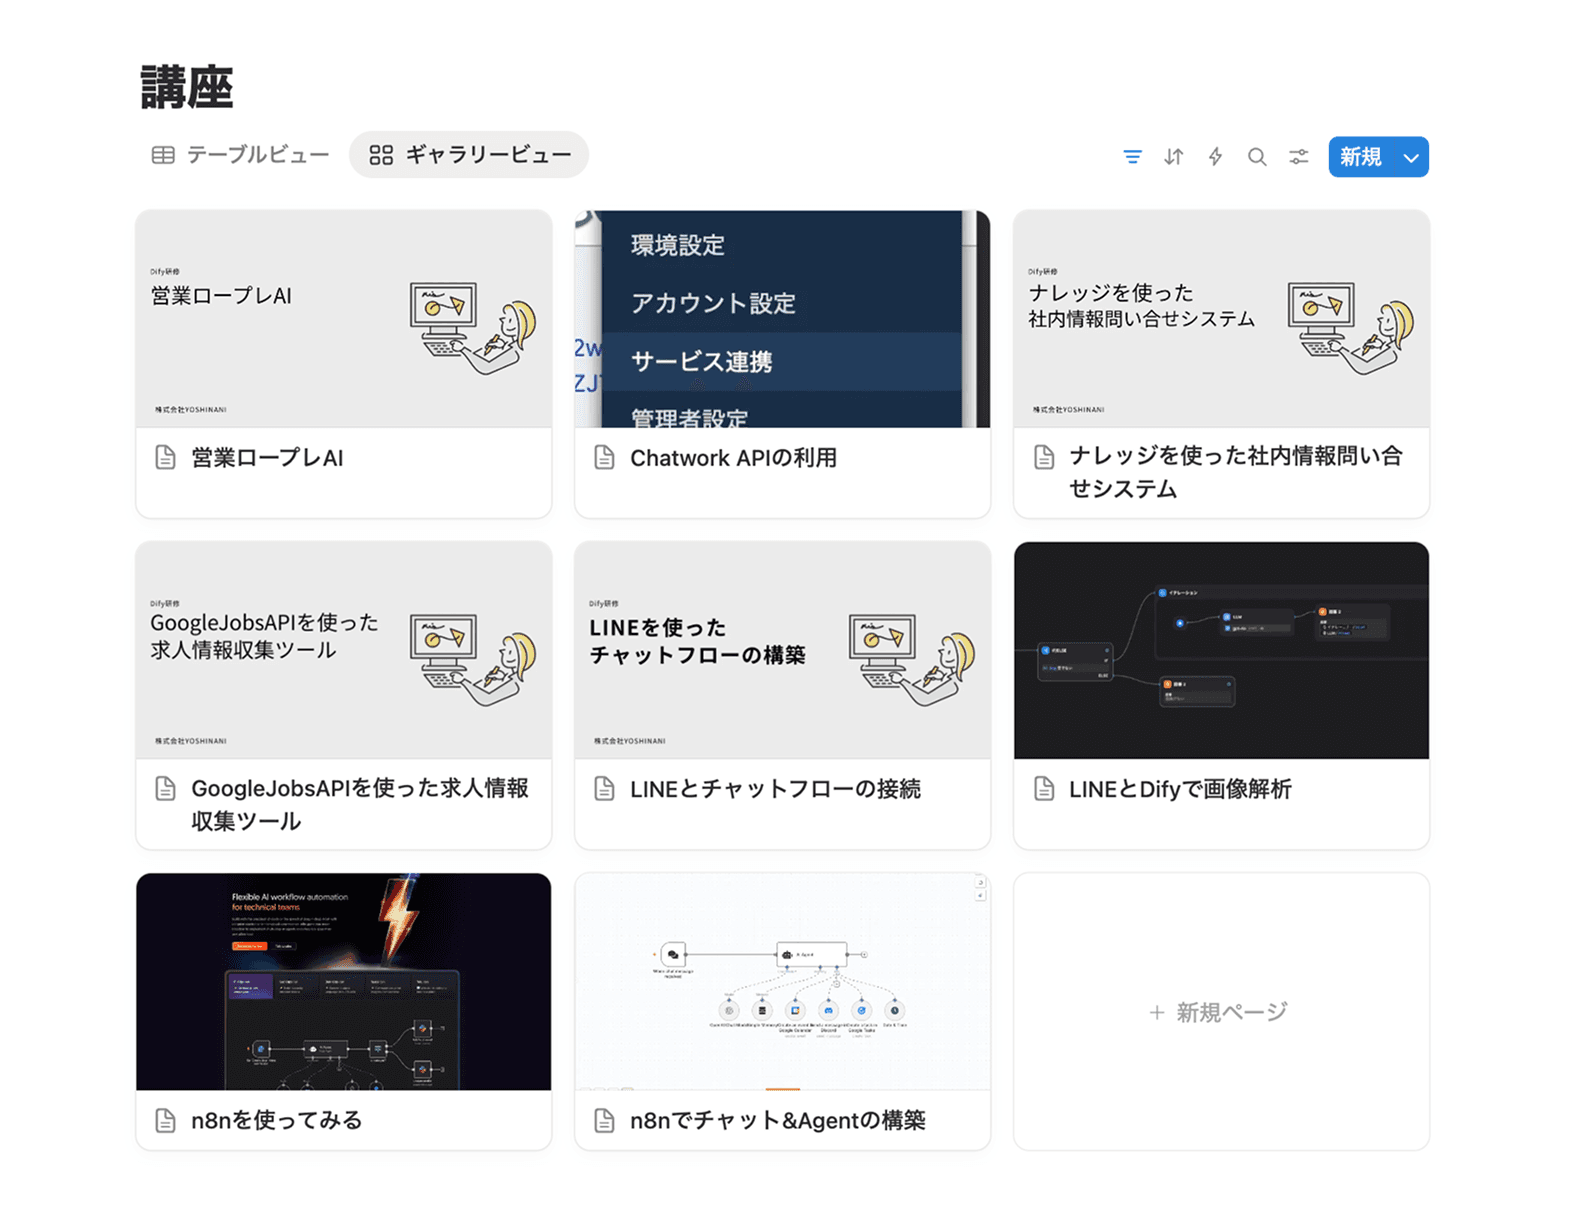The image size is (1572, 1212).
Task: Open LINEとDifyで画像解析 dark cover image
Action: pyautogui.click(x=1221, y=650)
